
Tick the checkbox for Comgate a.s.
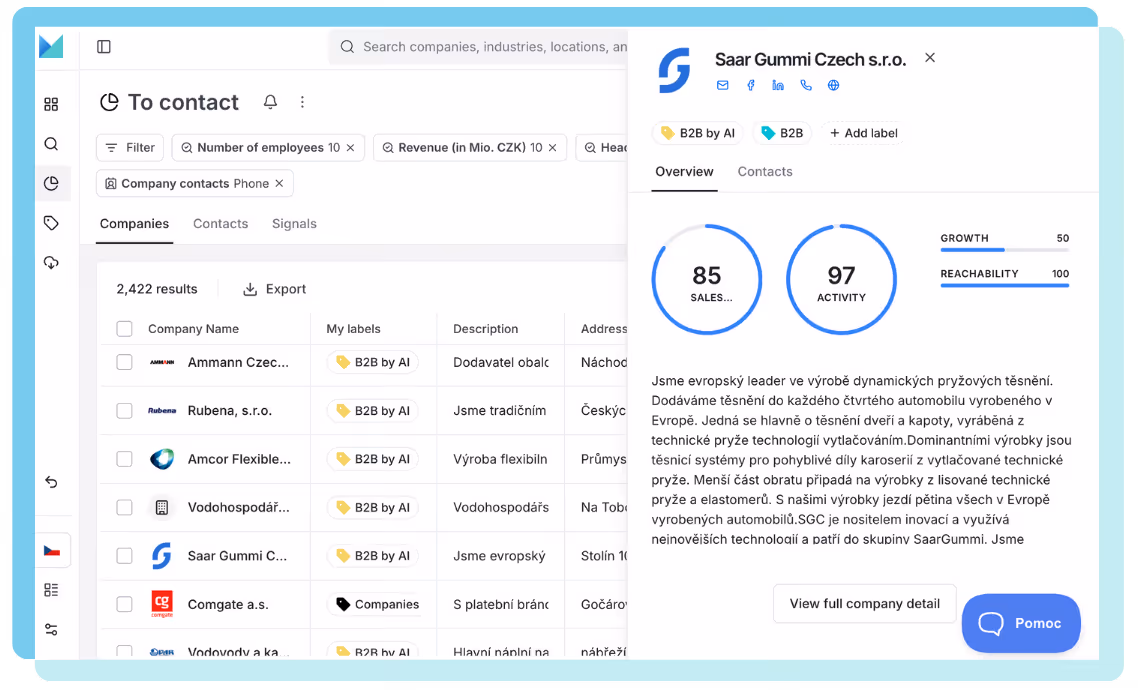(x=124, y=604)
